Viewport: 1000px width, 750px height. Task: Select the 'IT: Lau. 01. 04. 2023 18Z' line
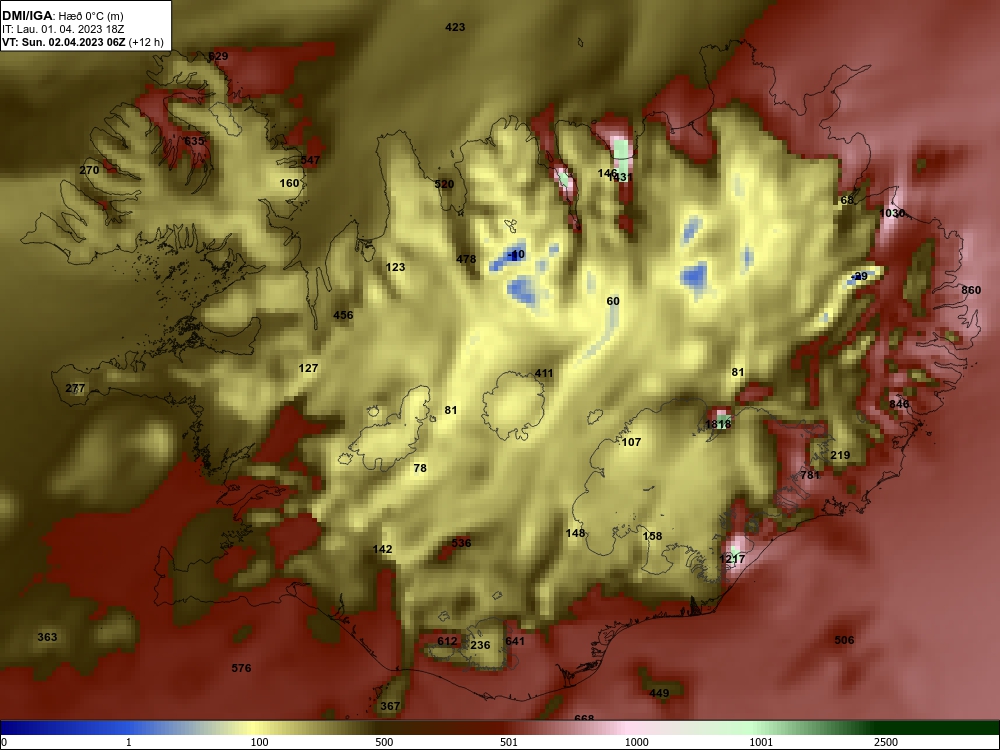point(62,29)
